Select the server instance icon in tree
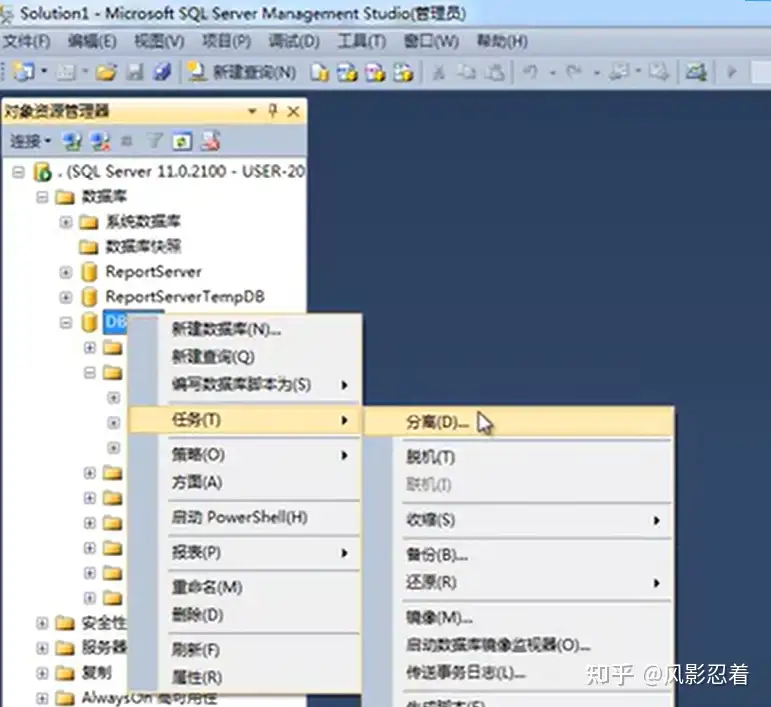Screen dimensions: 771x707 (42, 172)
